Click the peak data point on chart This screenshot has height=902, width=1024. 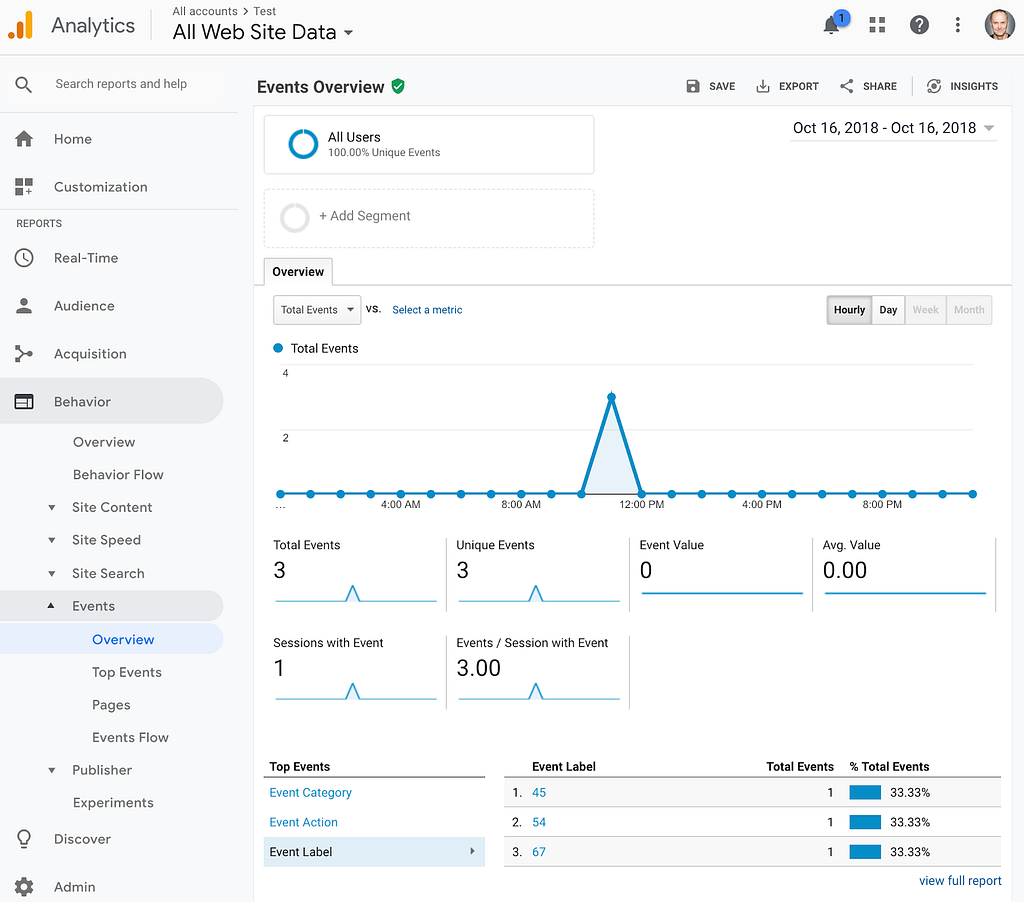611,397
